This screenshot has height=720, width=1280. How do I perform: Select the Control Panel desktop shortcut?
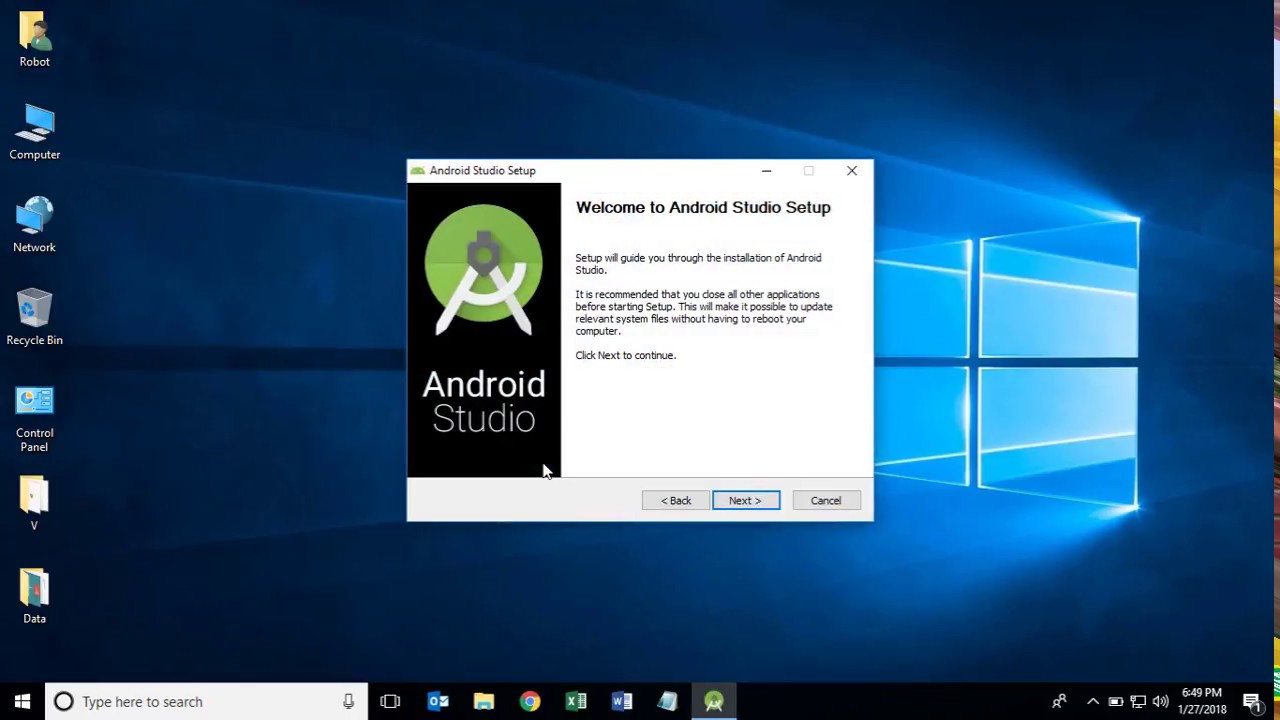click(x=35, y=419)
